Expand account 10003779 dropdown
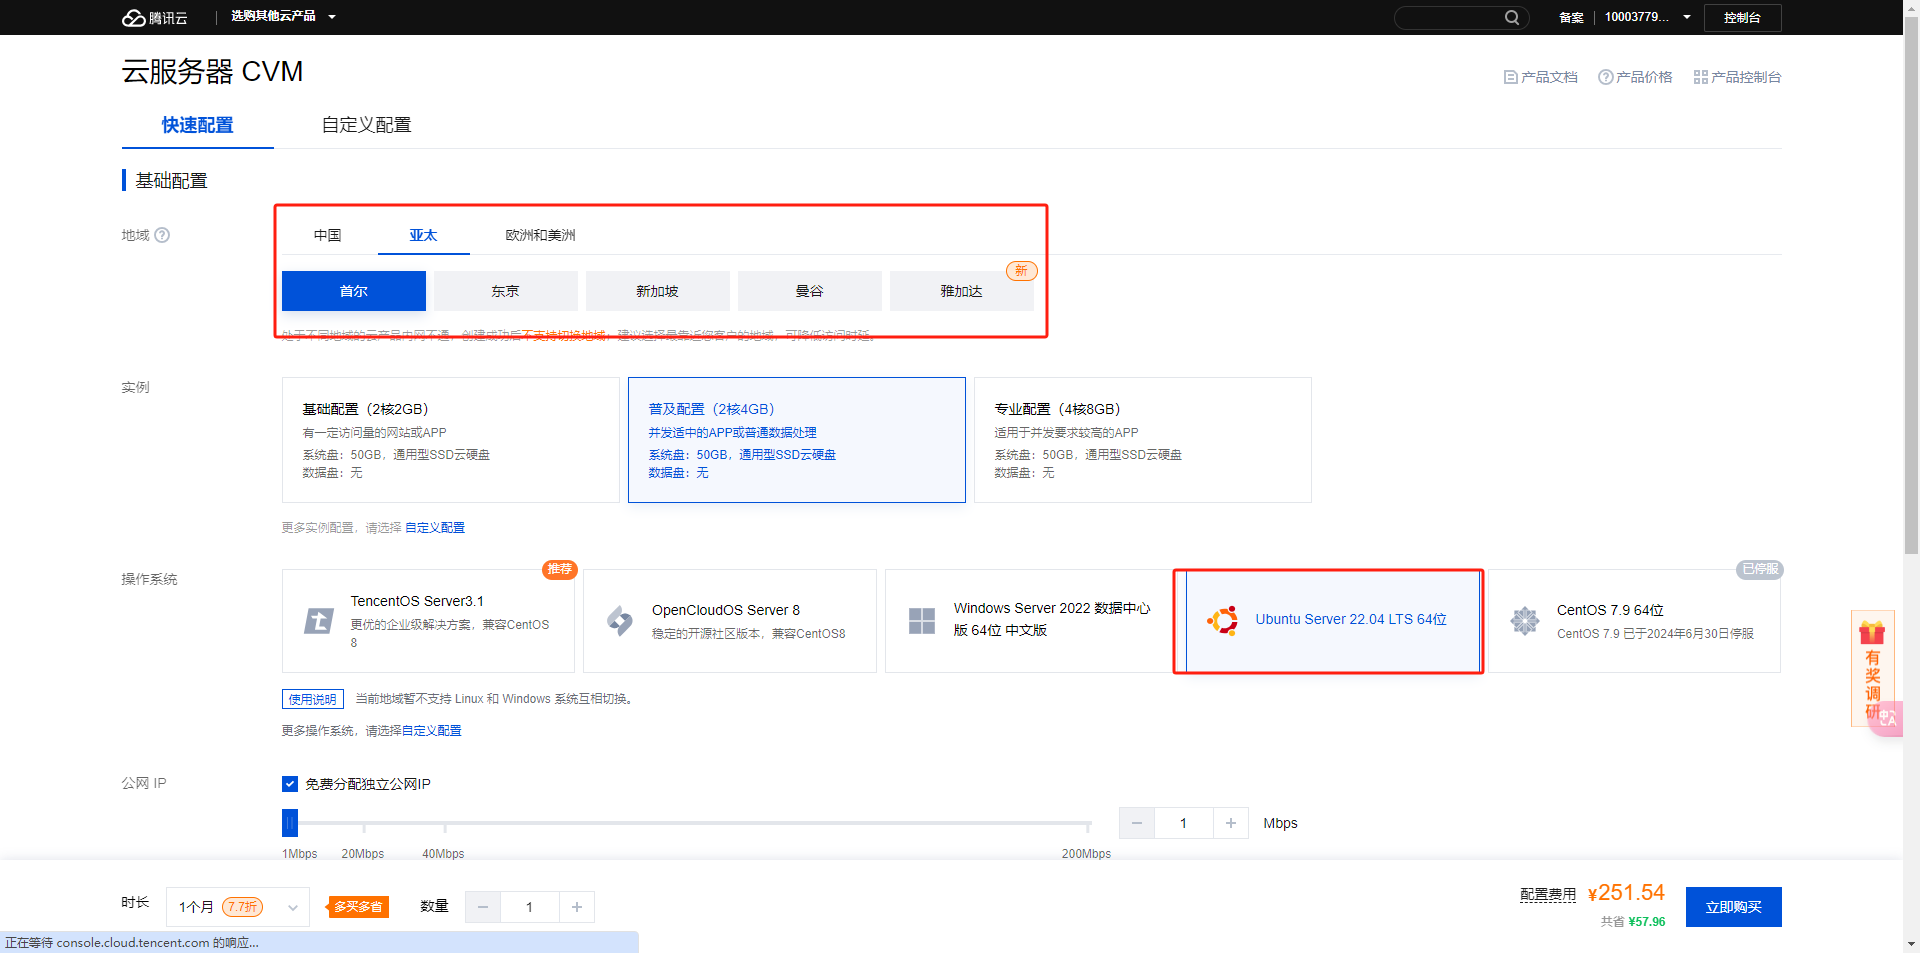Image resolution: width=1920 pixels, height=953 pixels. [x=1647, y=17]
